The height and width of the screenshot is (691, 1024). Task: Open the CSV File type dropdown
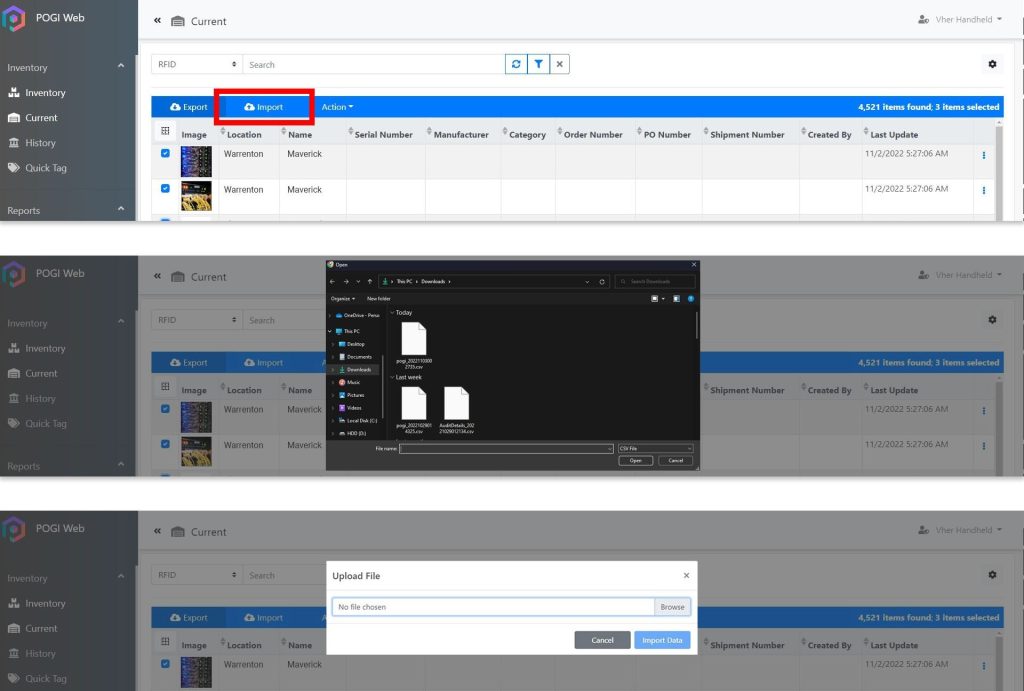click(656, 448)
